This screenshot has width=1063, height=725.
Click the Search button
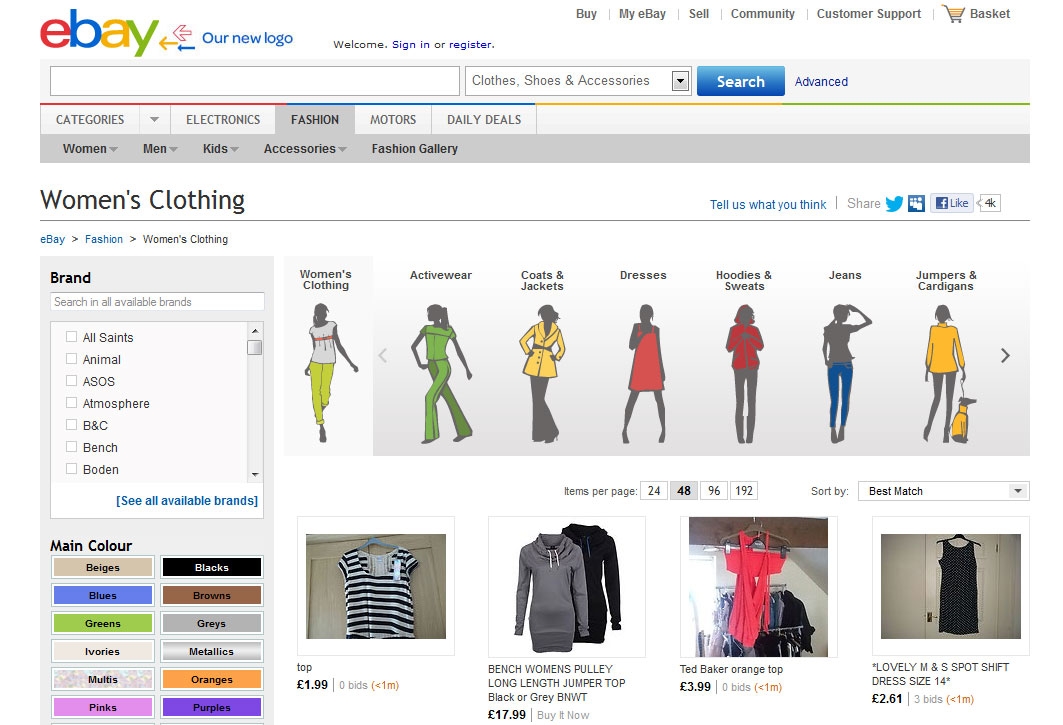pyautogui.click(x=740, y=80)
